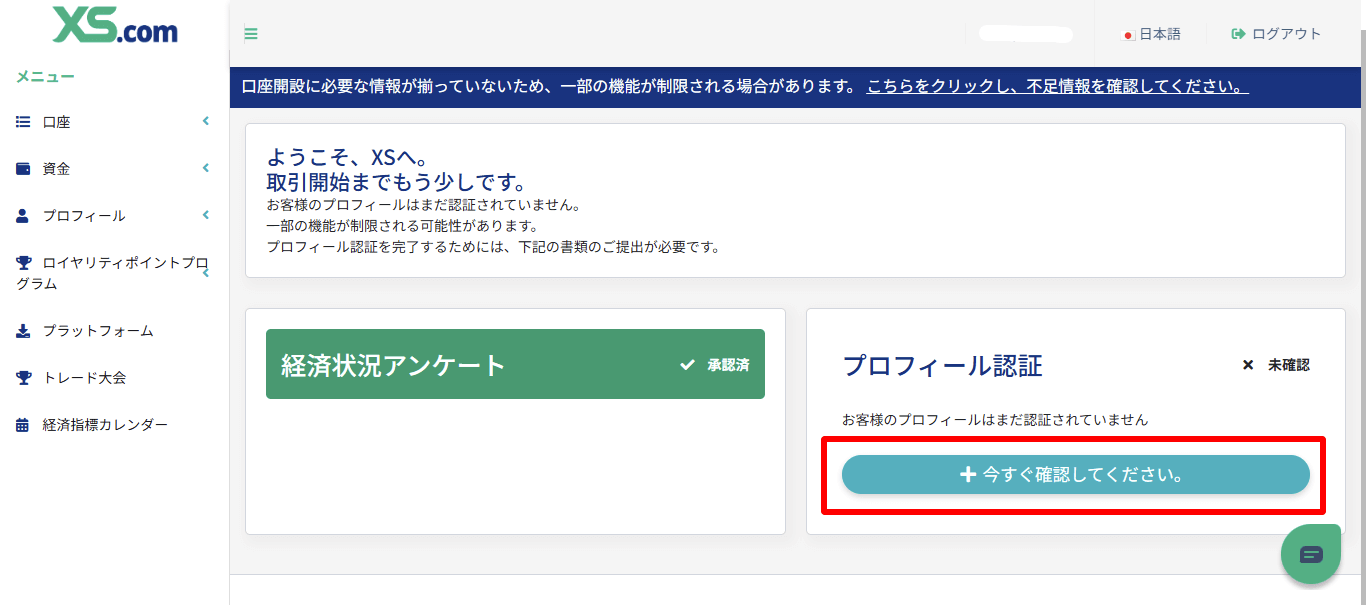Image resolution: width=1366 pixels, height=605 pixels.
Task: Expand the 口座 menu chevron
Action: point(206,121)
